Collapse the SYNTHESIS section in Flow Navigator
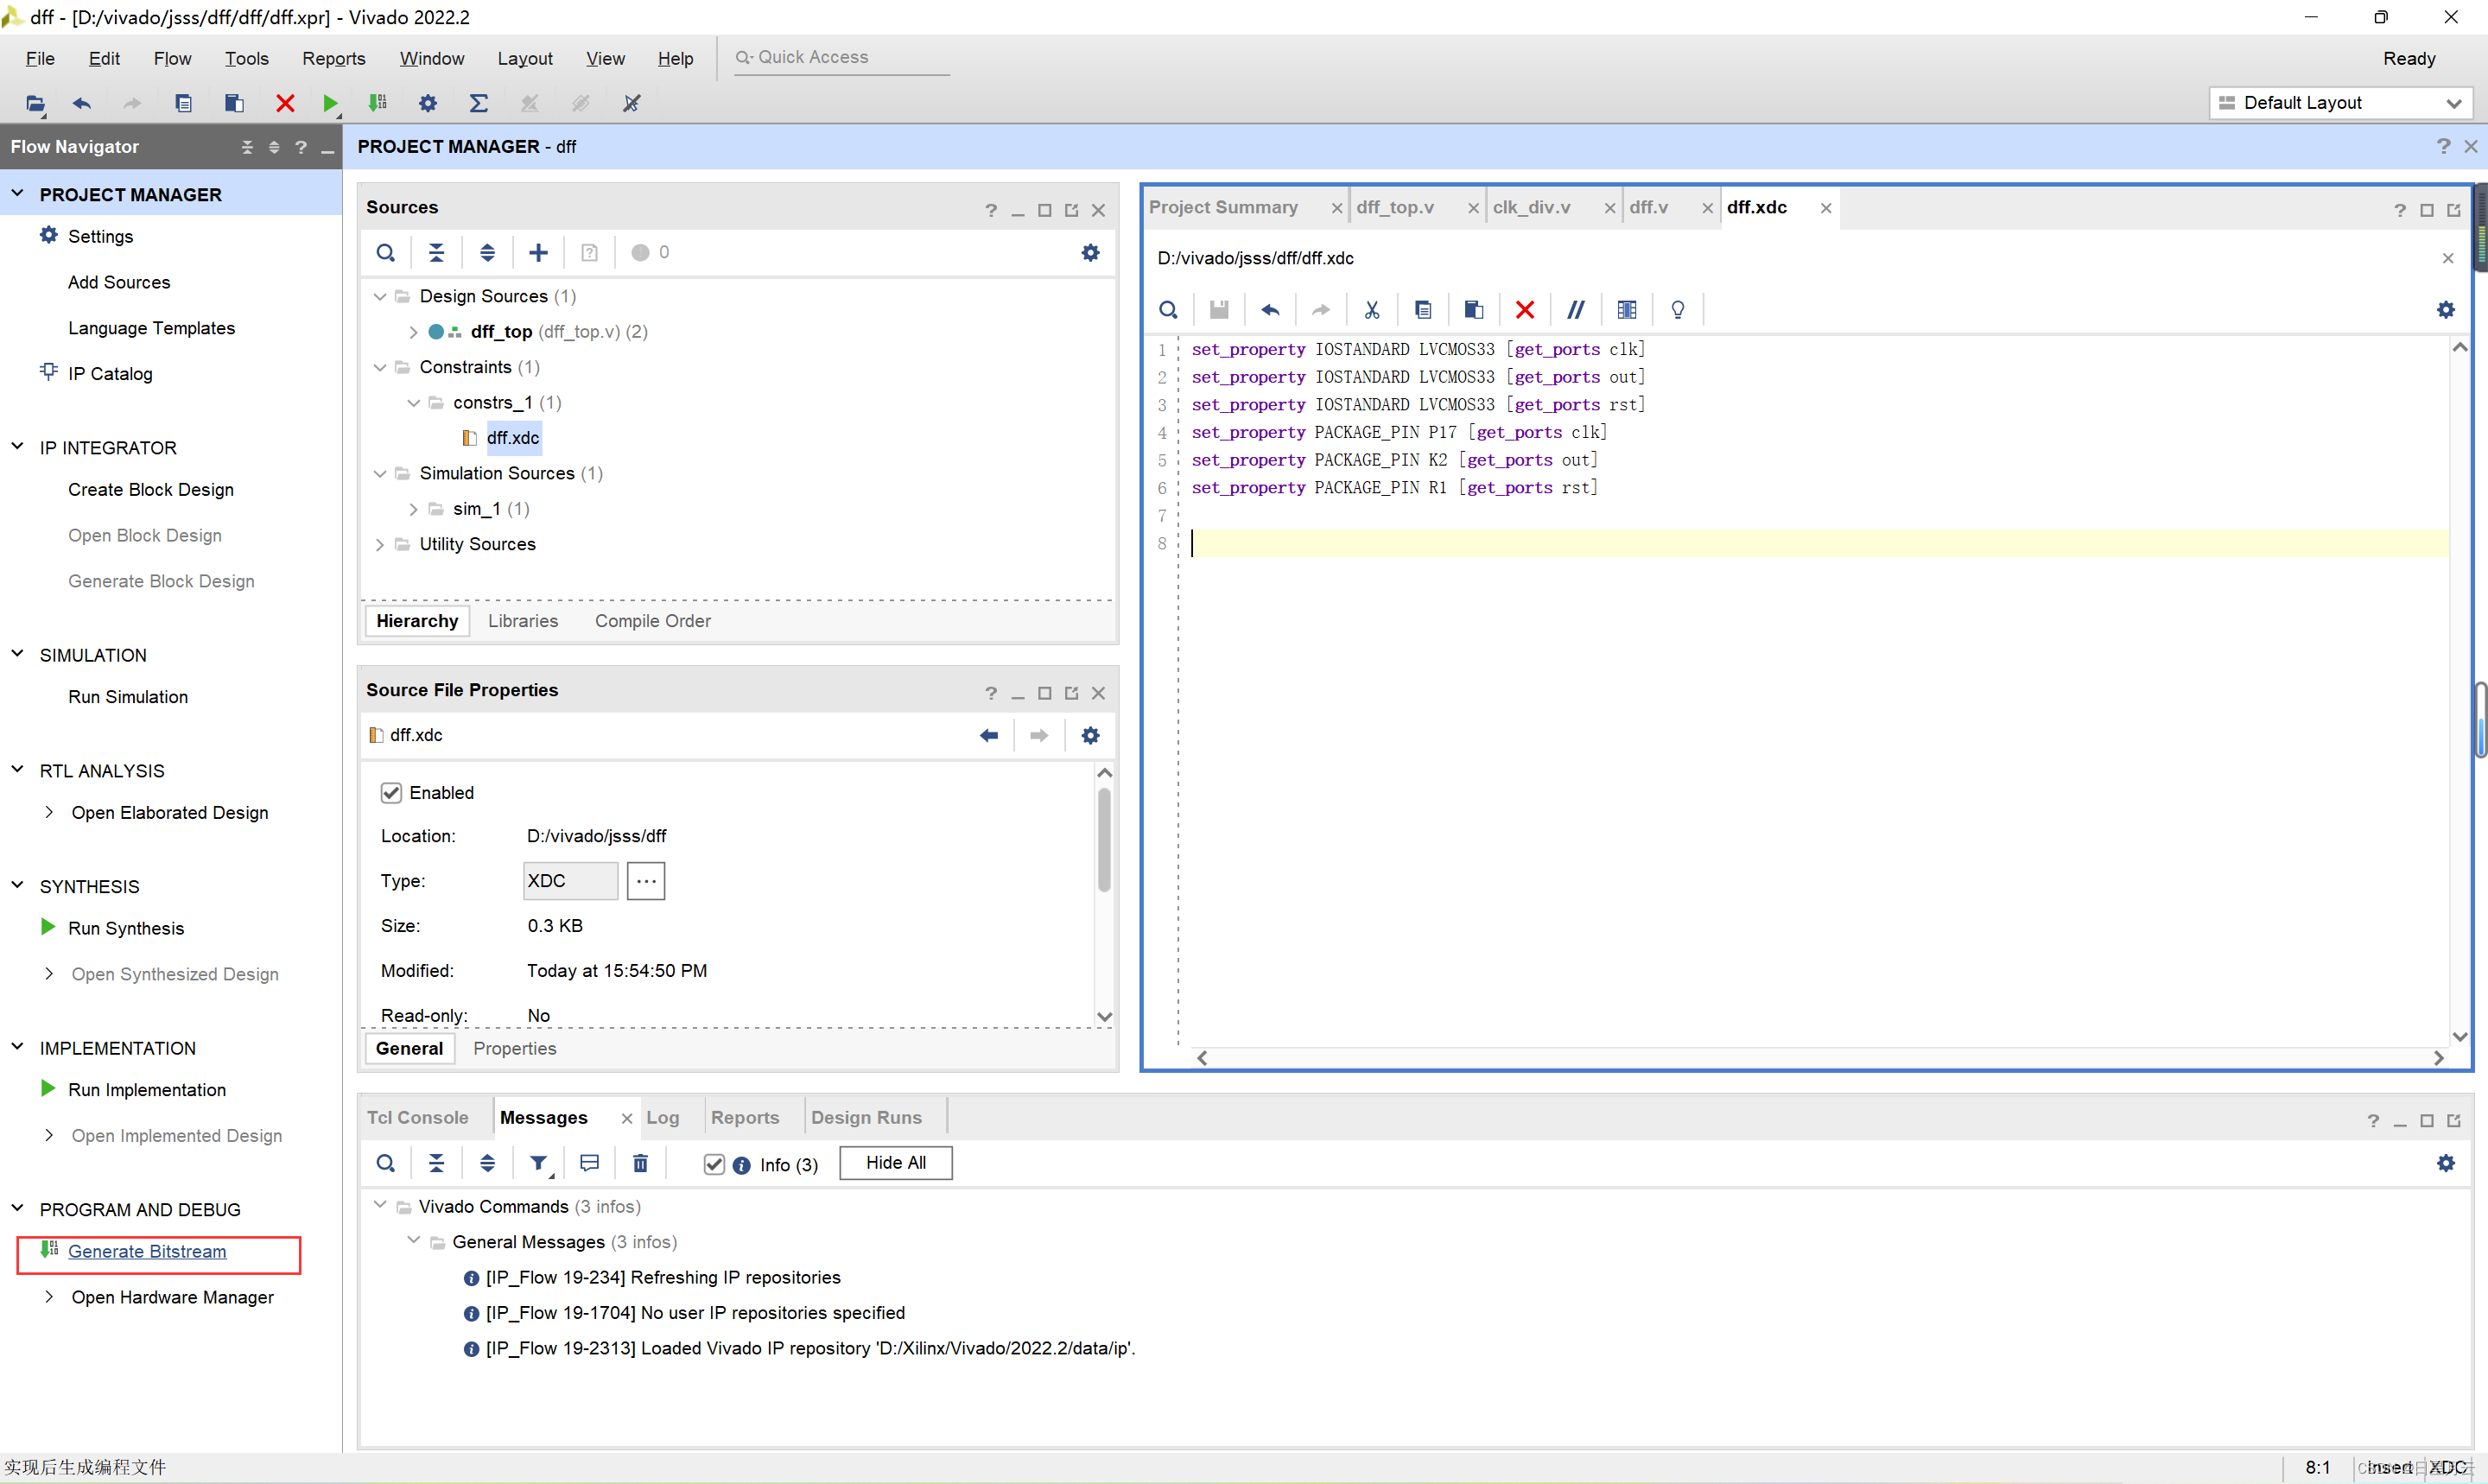This screenshot has height=1484, width=2488. pos(17,886)
